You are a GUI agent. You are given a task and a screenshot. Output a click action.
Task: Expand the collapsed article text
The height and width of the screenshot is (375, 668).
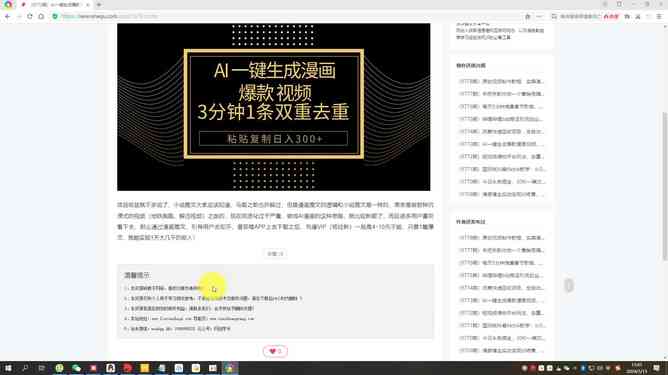(x=275, y=254)
